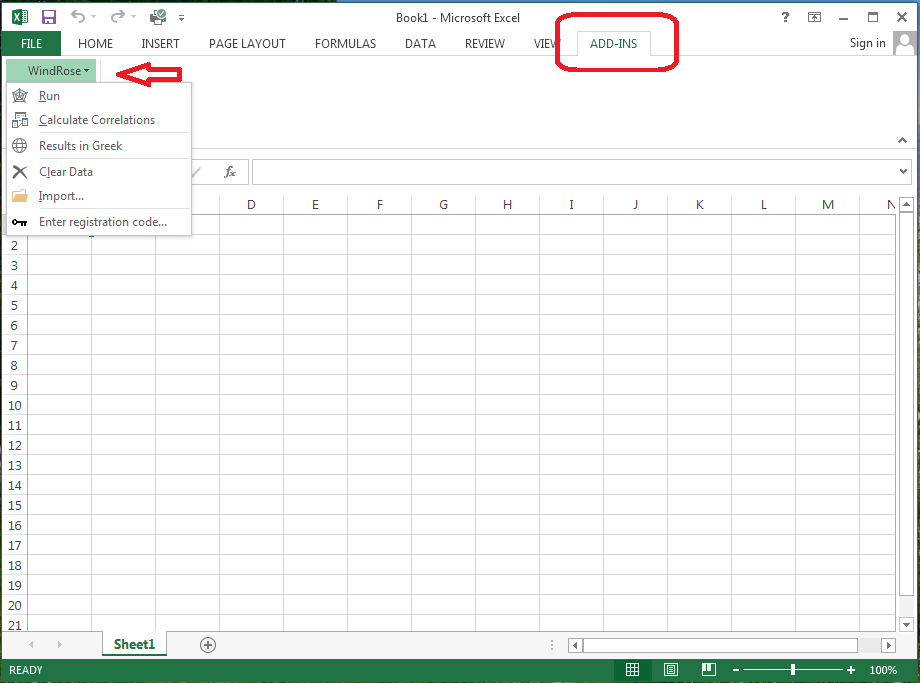The height and width of the screenshot is (683, 920).
Task: Click the Calculate Correlations icon
Action: 20,120
